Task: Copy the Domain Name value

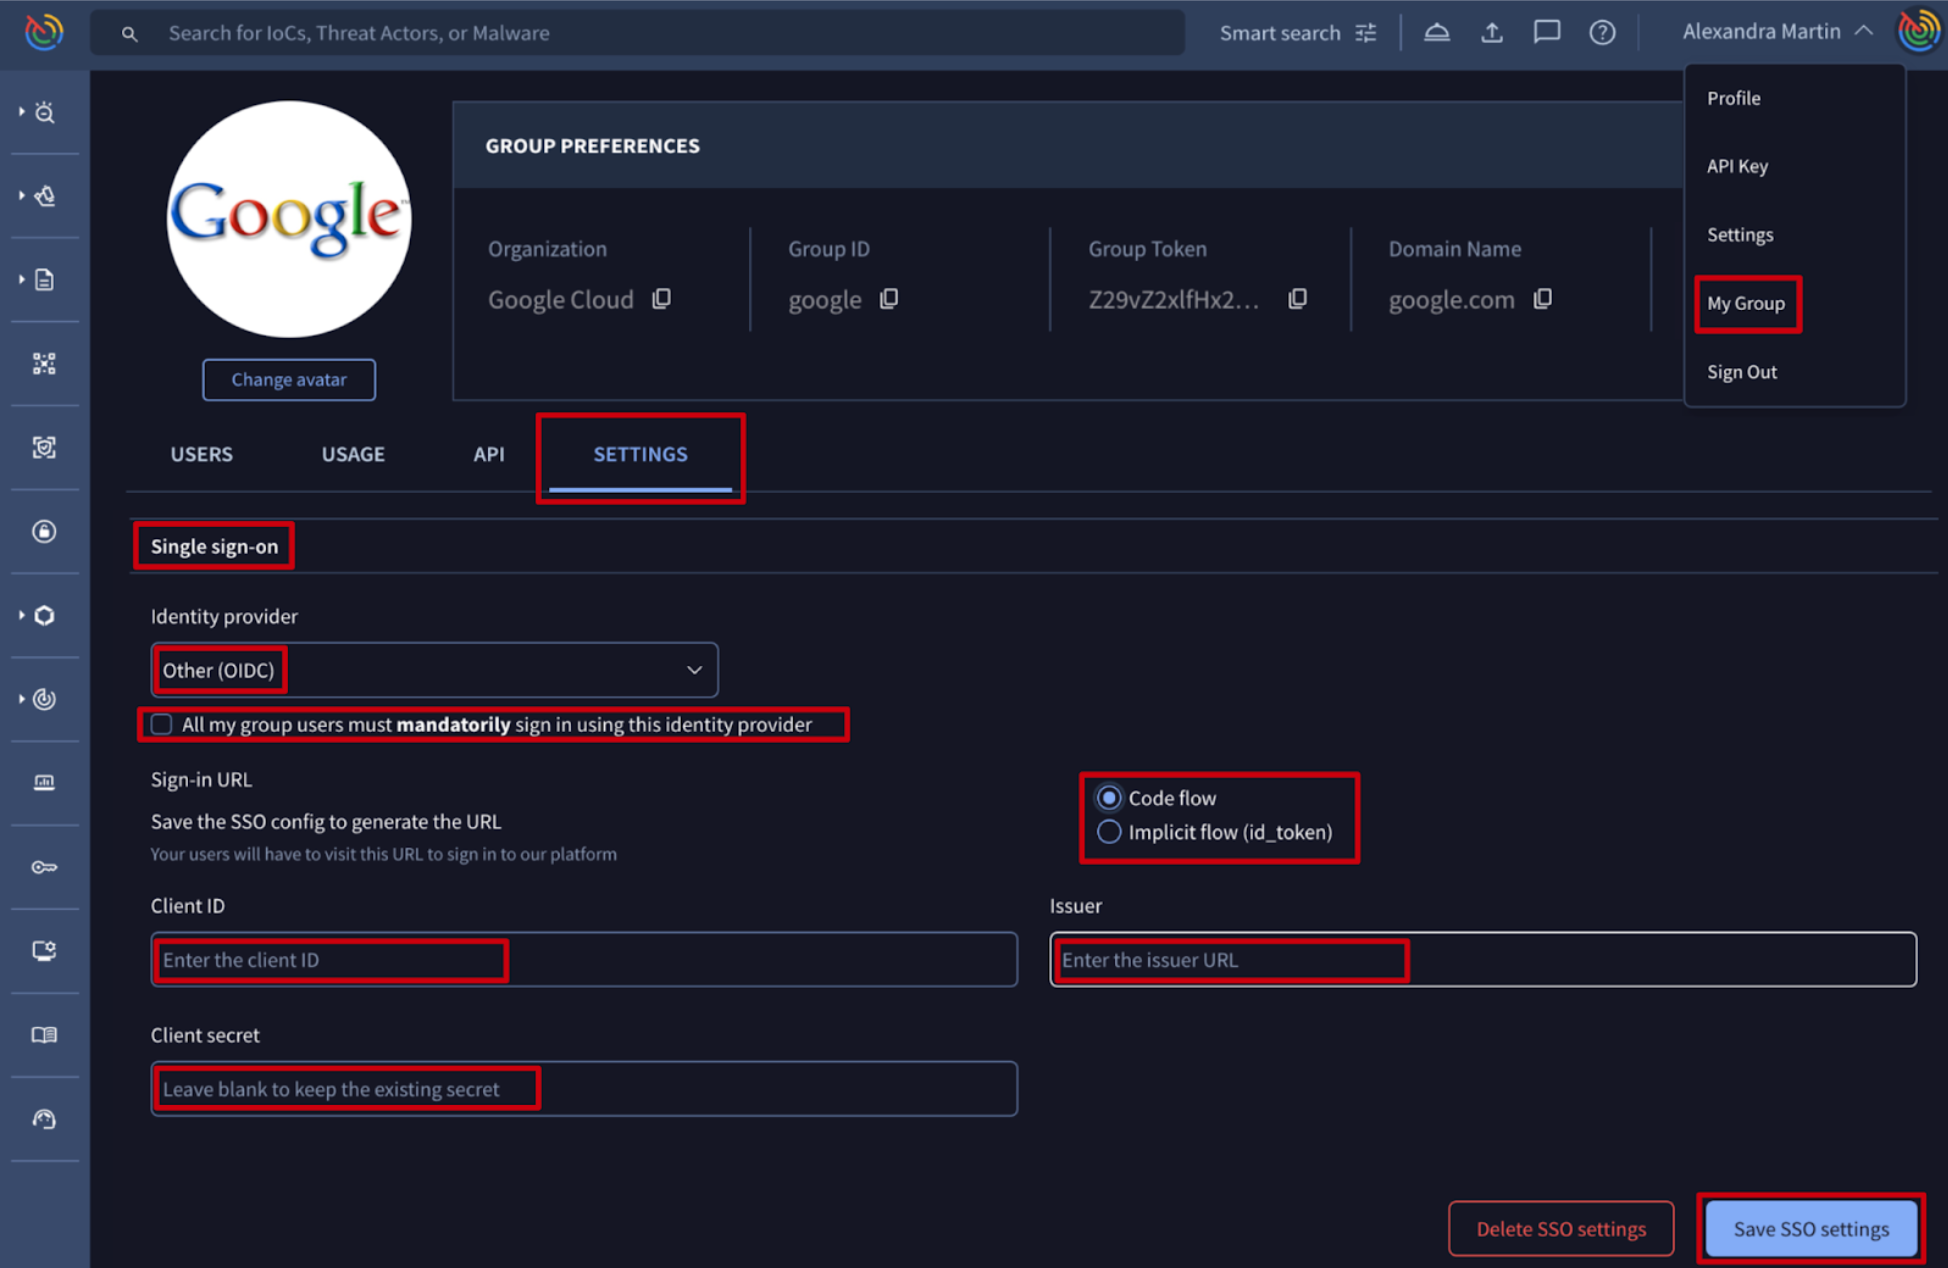Action: point(1543,299)
